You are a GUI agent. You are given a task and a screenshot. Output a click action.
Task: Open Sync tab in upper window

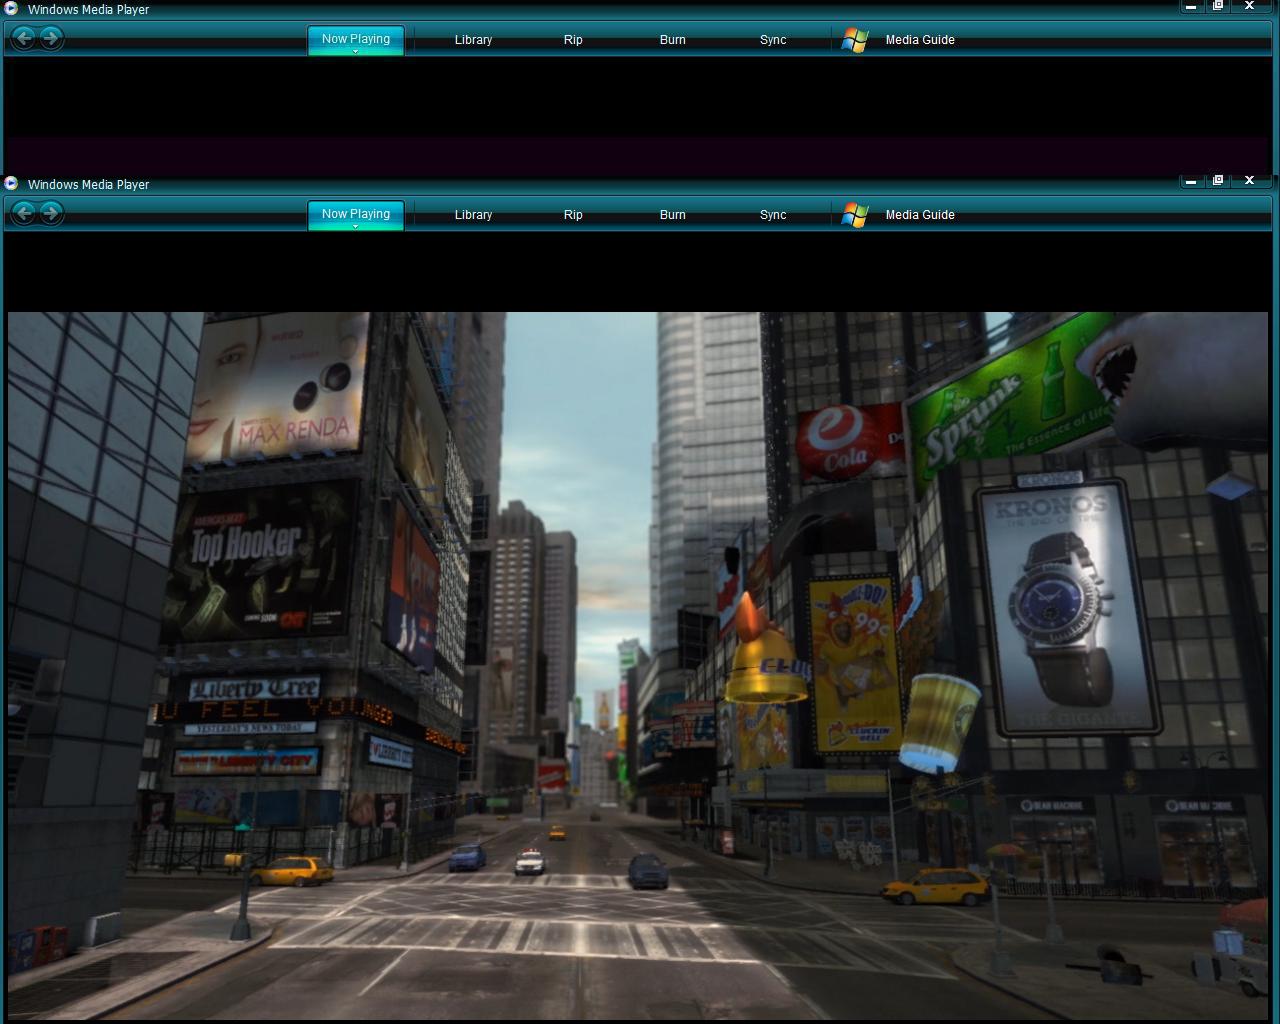click(773, 40)
